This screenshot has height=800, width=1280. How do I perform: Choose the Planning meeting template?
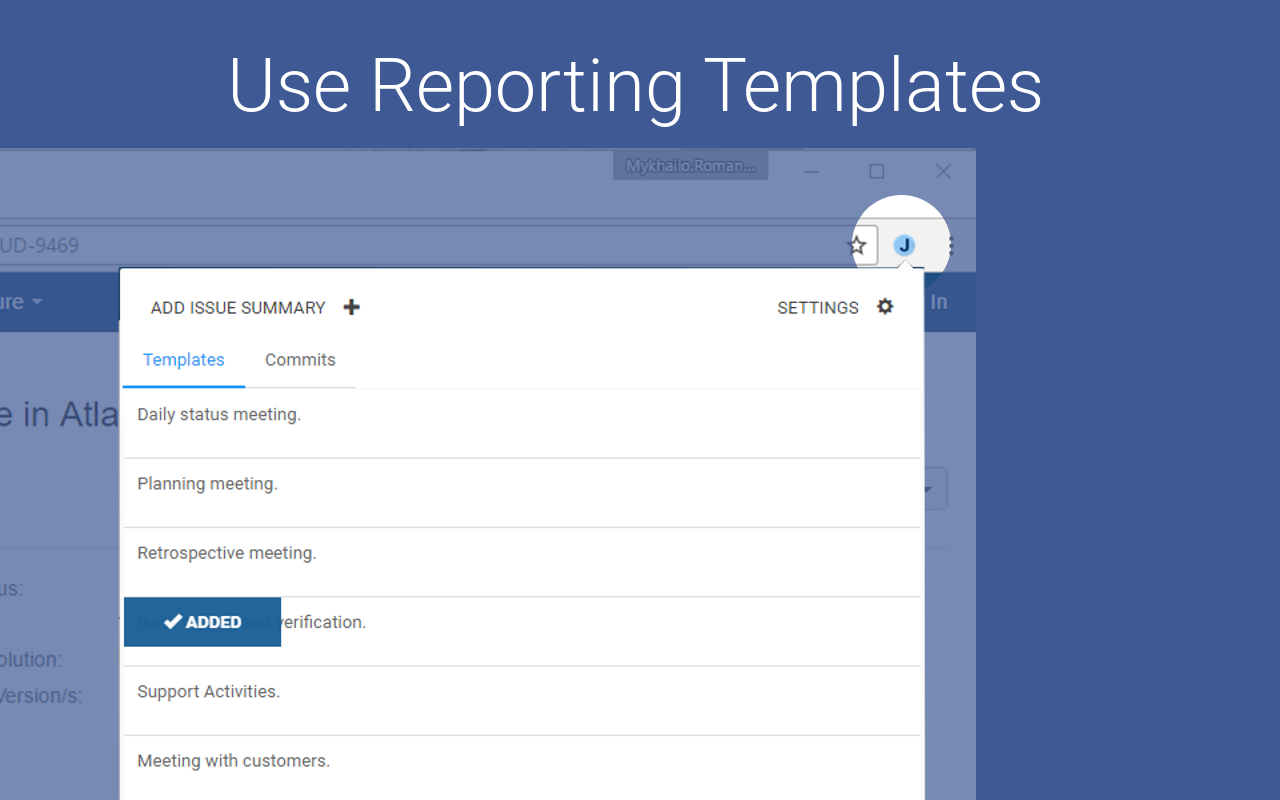click(x=522, y=493)
